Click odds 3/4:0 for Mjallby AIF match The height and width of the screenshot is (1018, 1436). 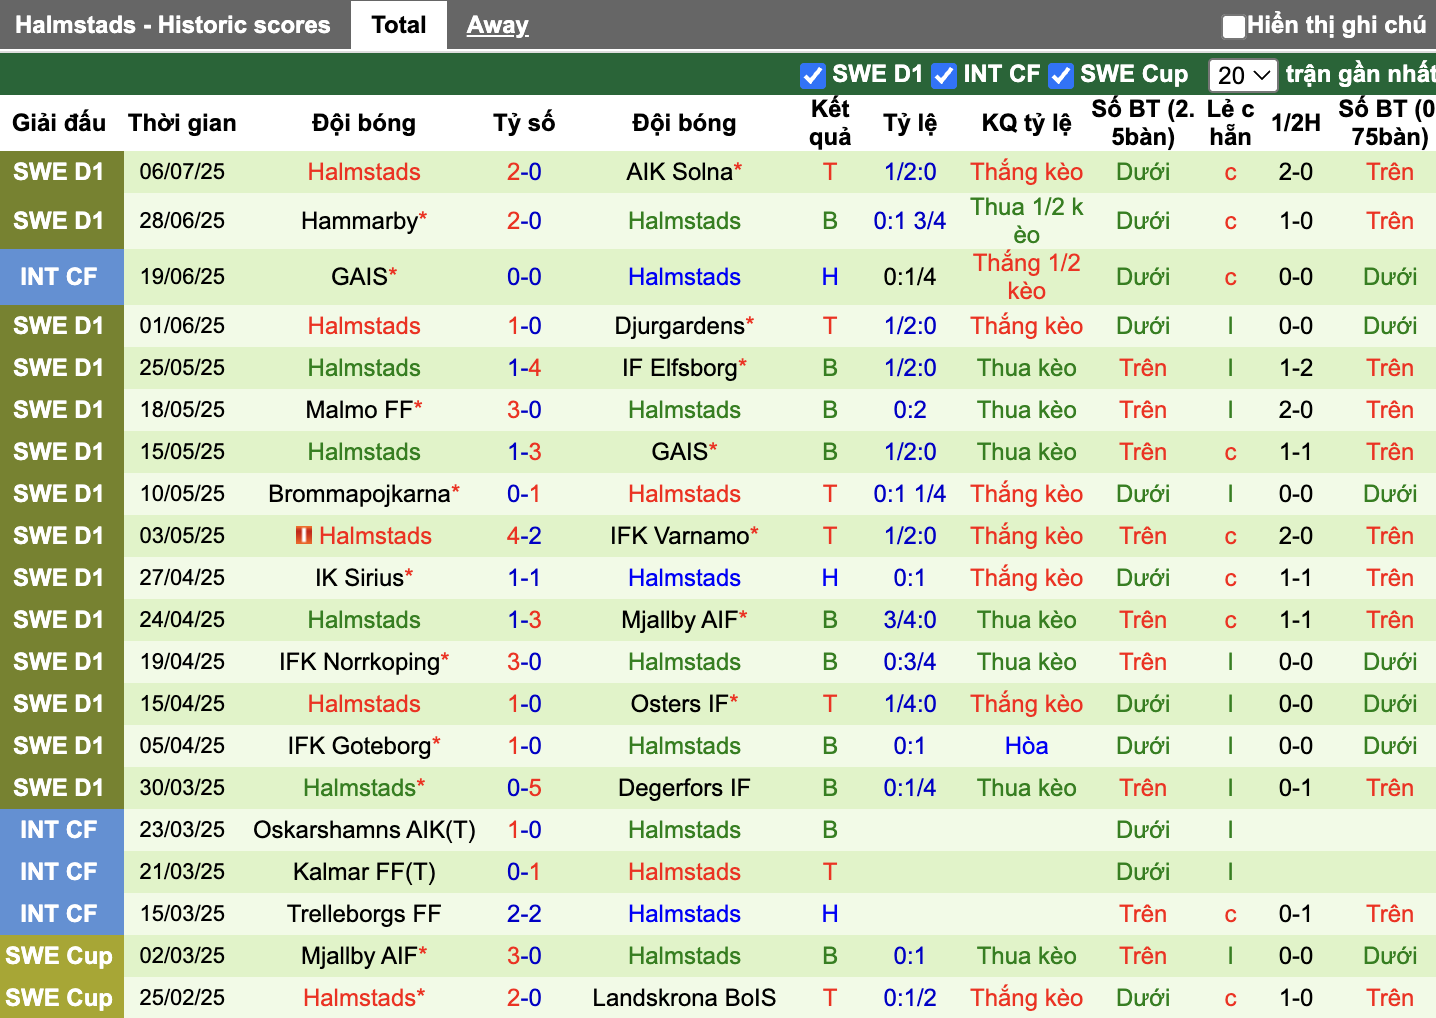pos(910,620)
